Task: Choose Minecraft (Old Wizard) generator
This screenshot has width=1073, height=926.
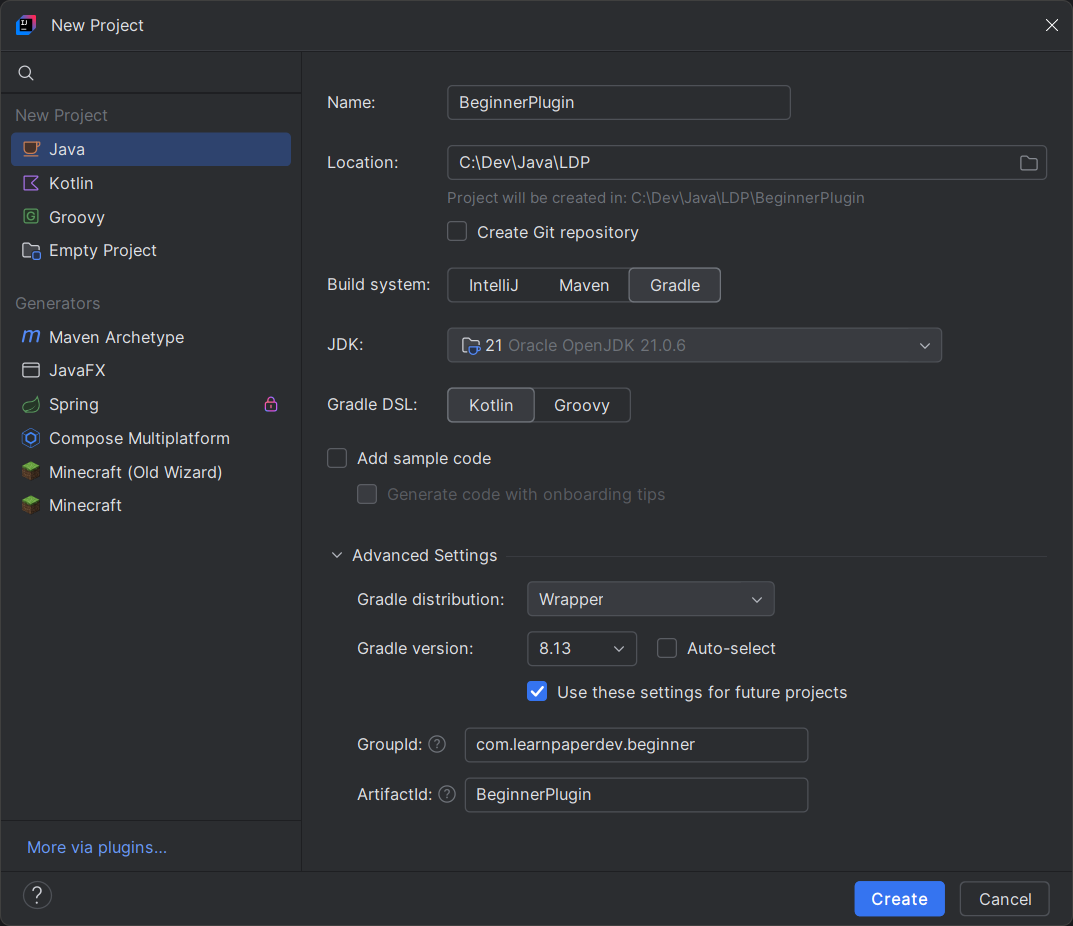Action: [x=135, y=472]
